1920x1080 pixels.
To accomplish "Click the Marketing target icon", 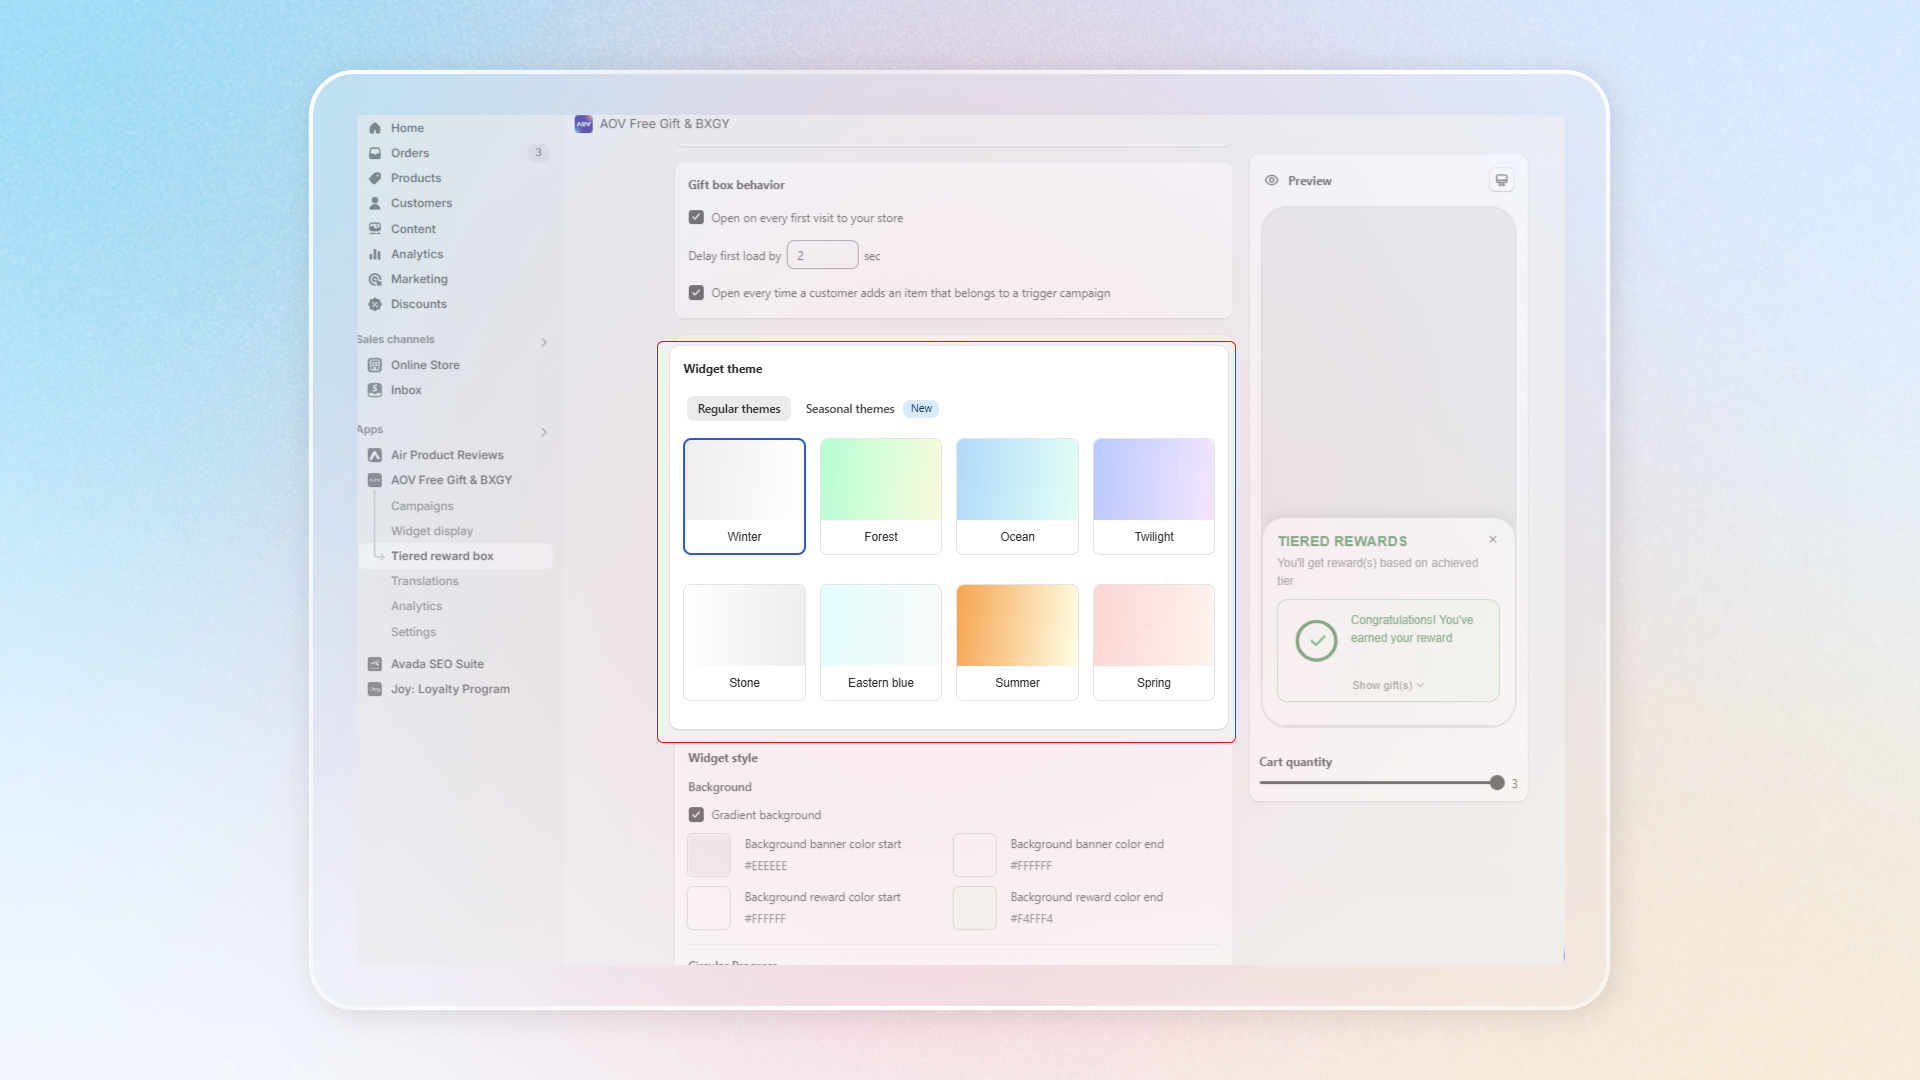I will click(375, 279).
